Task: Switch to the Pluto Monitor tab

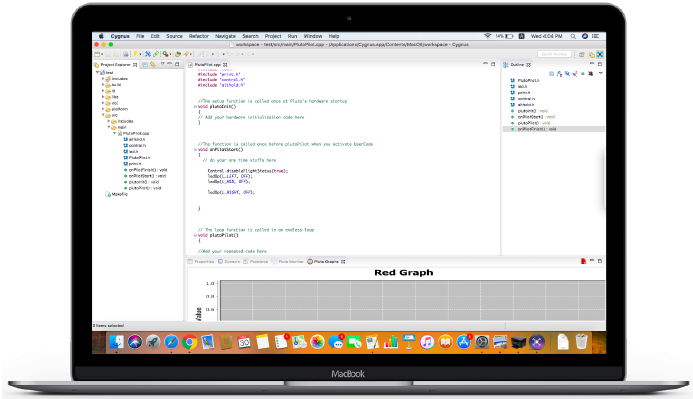Action: 288,262
